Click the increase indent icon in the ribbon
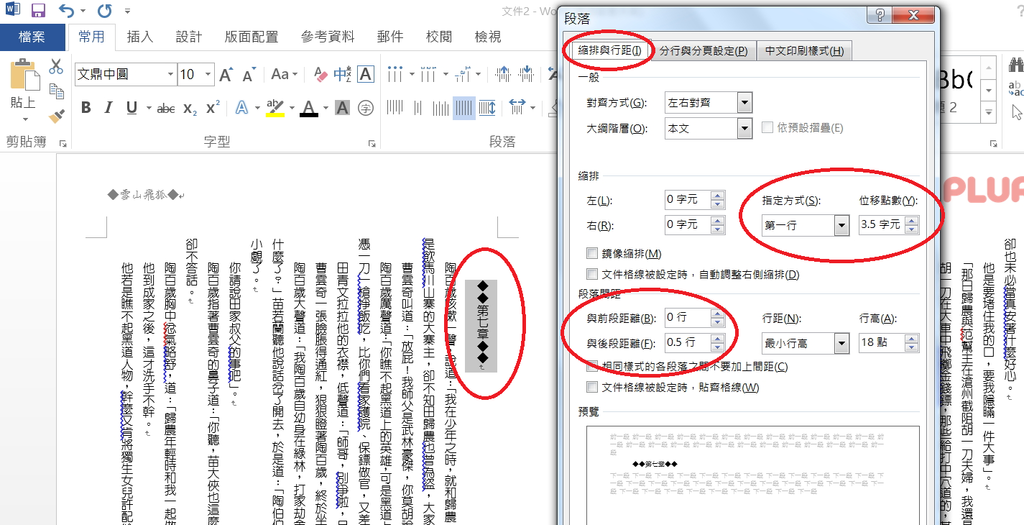This screenshot has width=1024, height=525. point(526,74)
